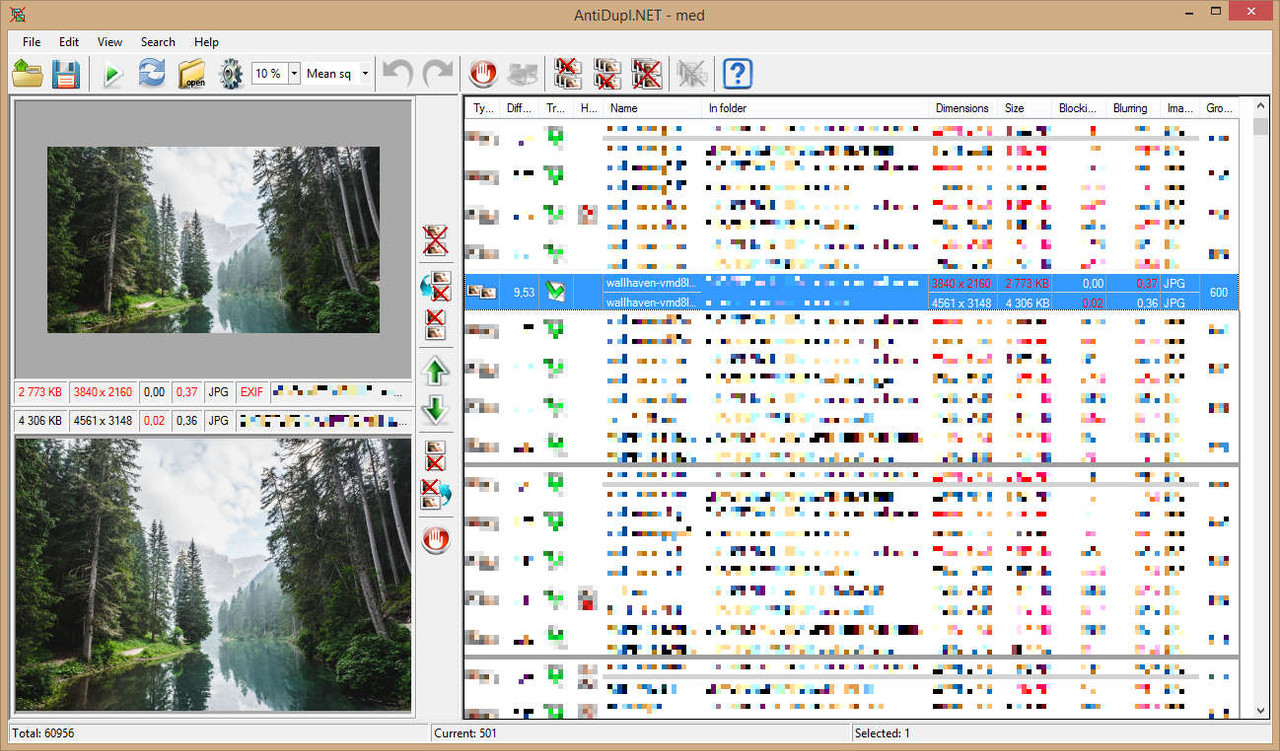The height and width of the screenshot is (751, 1280).
Task: Click the upper forest preview image
Action: click(x=213, y=240)
